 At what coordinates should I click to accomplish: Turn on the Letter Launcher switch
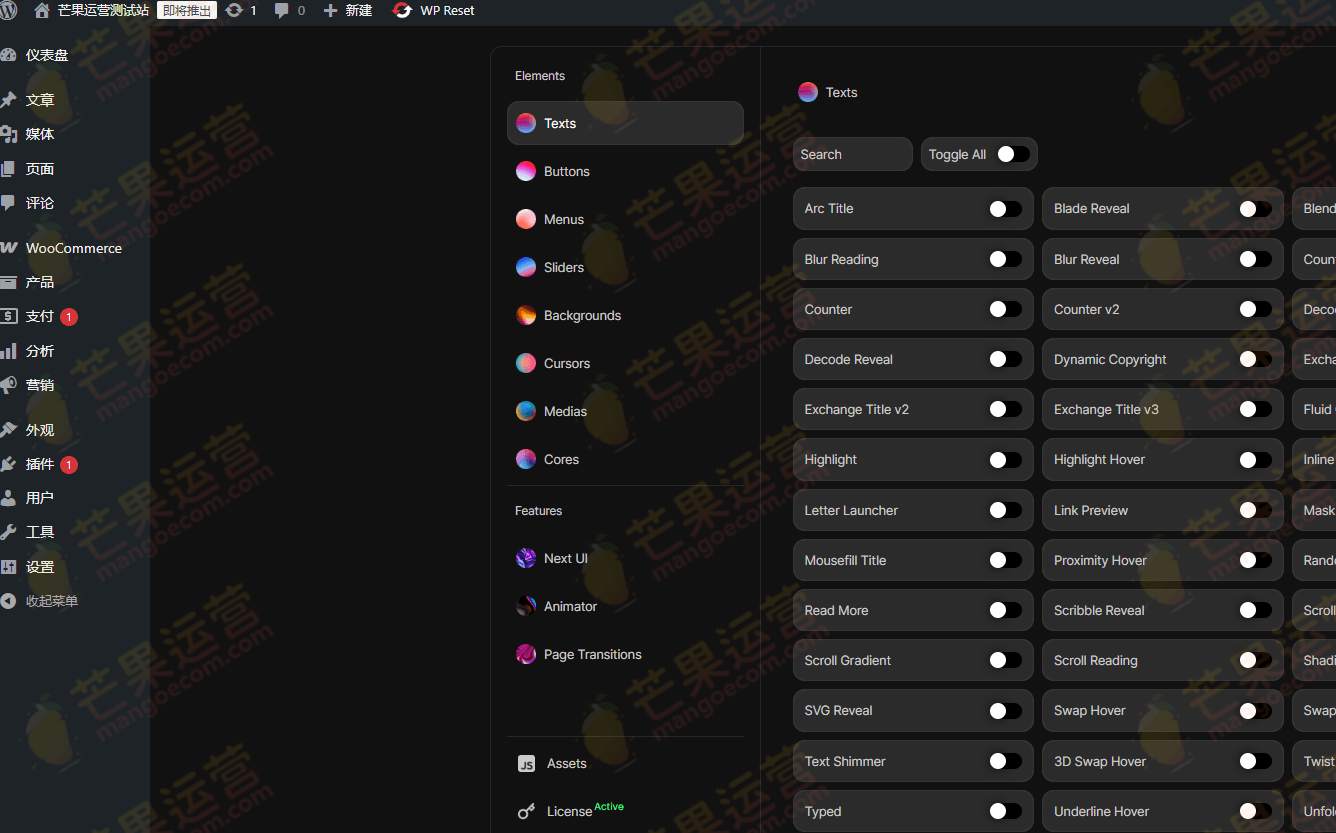pos(1005,510)
